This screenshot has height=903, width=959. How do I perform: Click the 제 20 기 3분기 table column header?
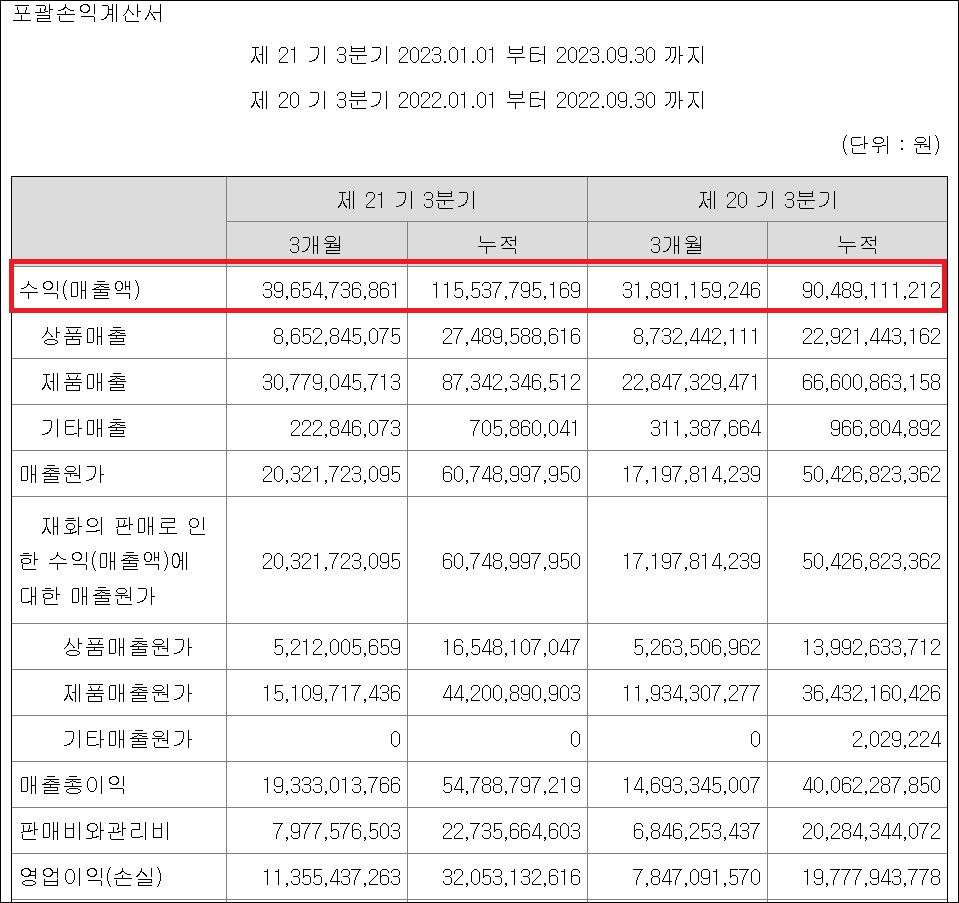click(x=768, y=200)
